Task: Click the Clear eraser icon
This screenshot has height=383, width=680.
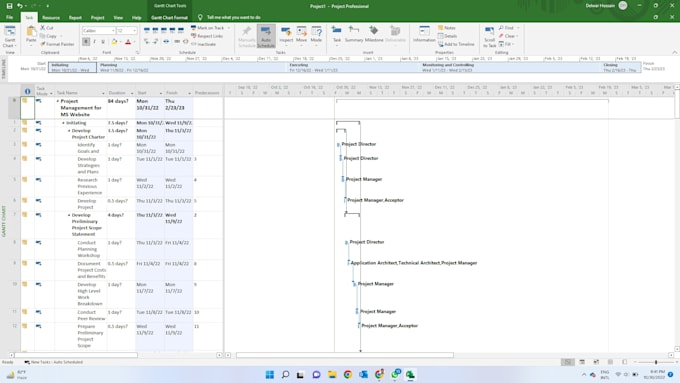Action: point(501,36)
